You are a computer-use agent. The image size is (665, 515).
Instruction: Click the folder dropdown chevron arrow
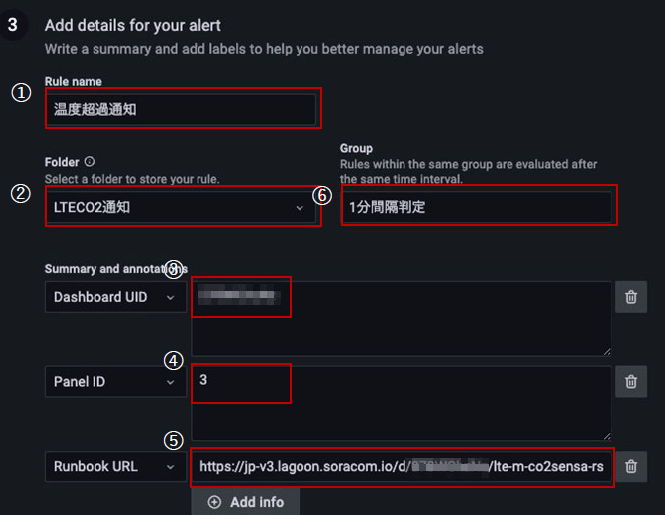tap(299, 208)
